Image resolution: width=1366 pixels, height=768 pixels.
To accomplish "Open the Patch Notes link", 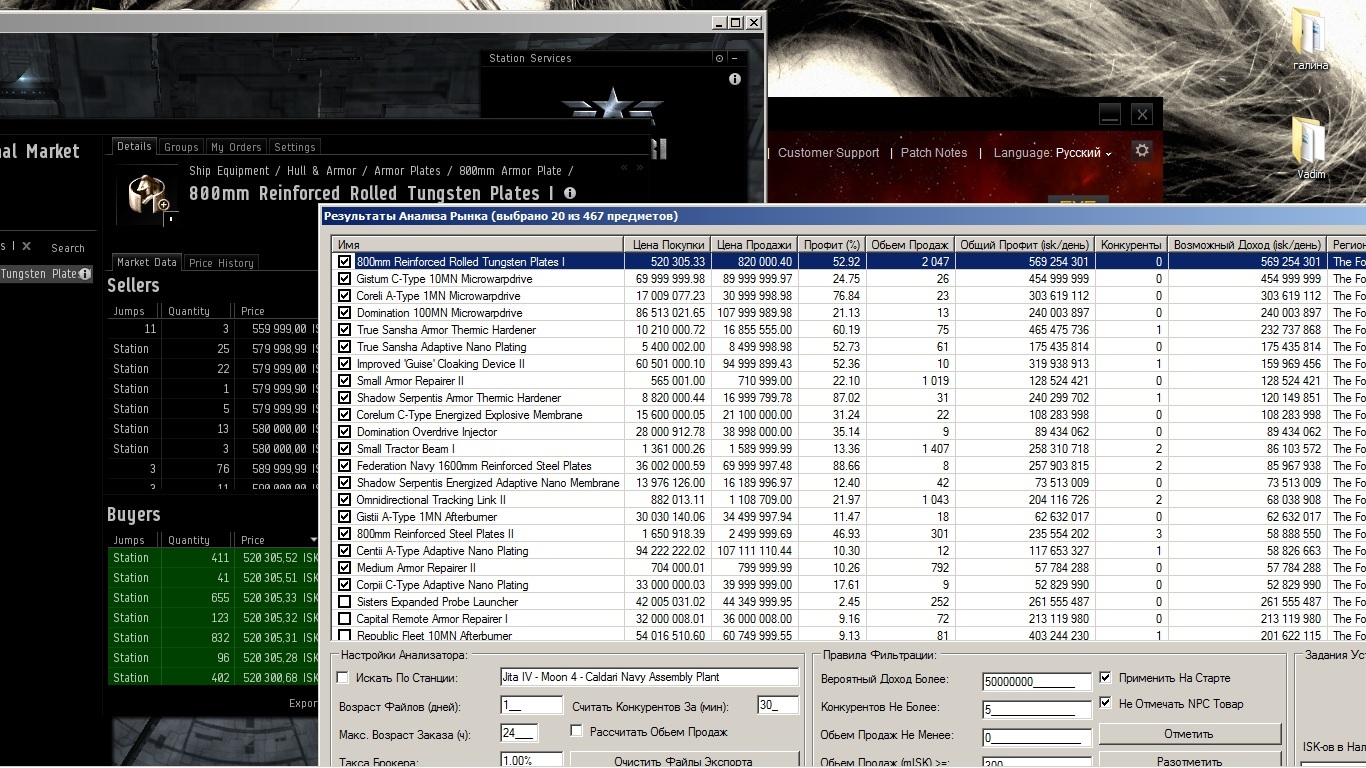I will (x=934, y=153).
